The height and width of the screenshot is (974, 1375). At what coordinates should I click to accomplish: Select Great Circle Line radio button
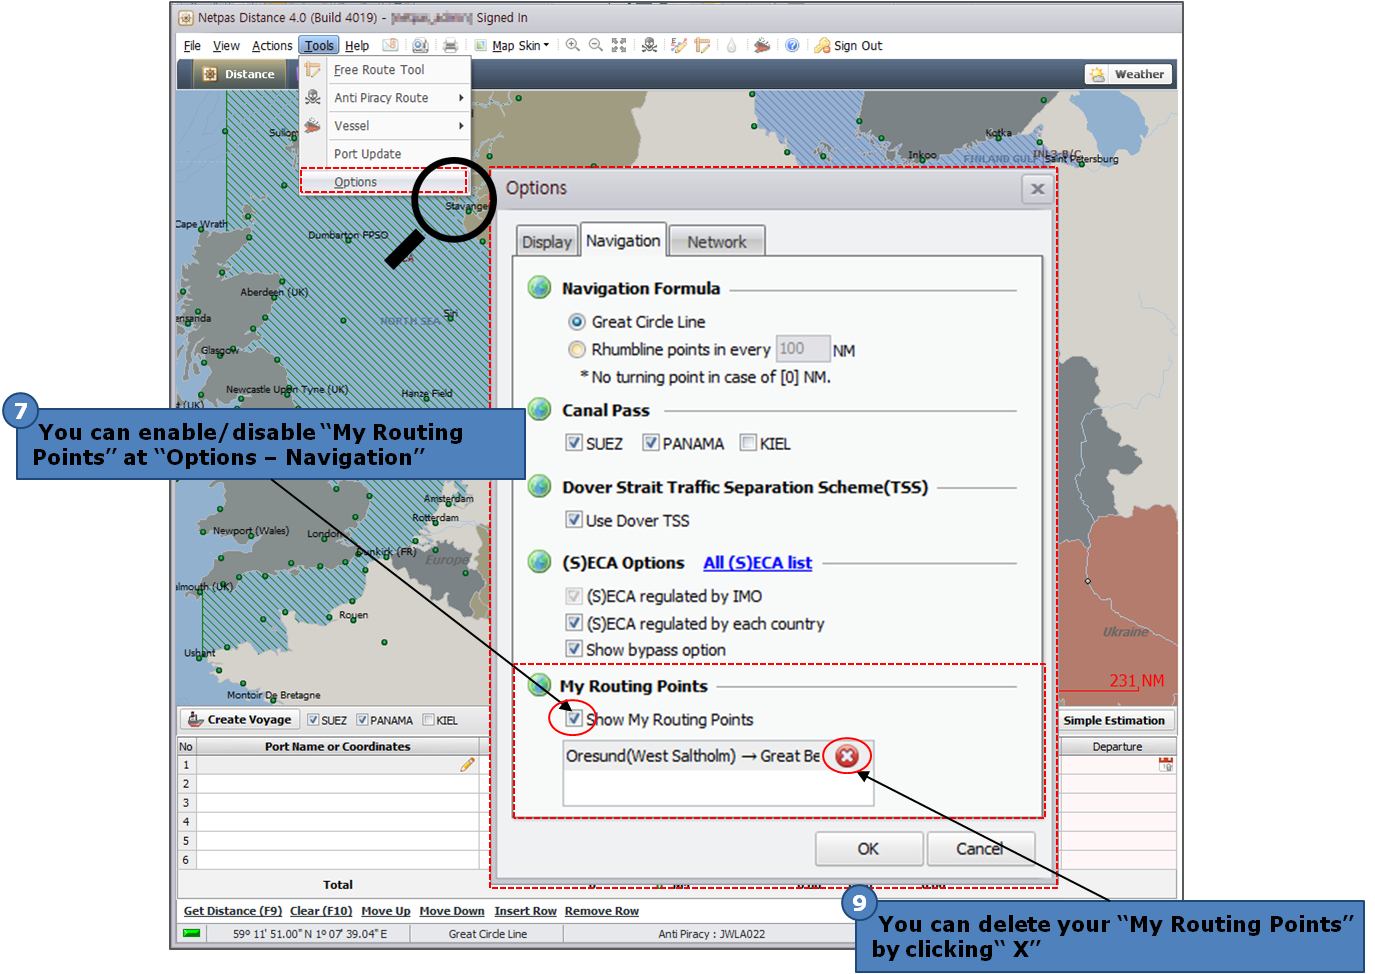[x=577, y=322]
